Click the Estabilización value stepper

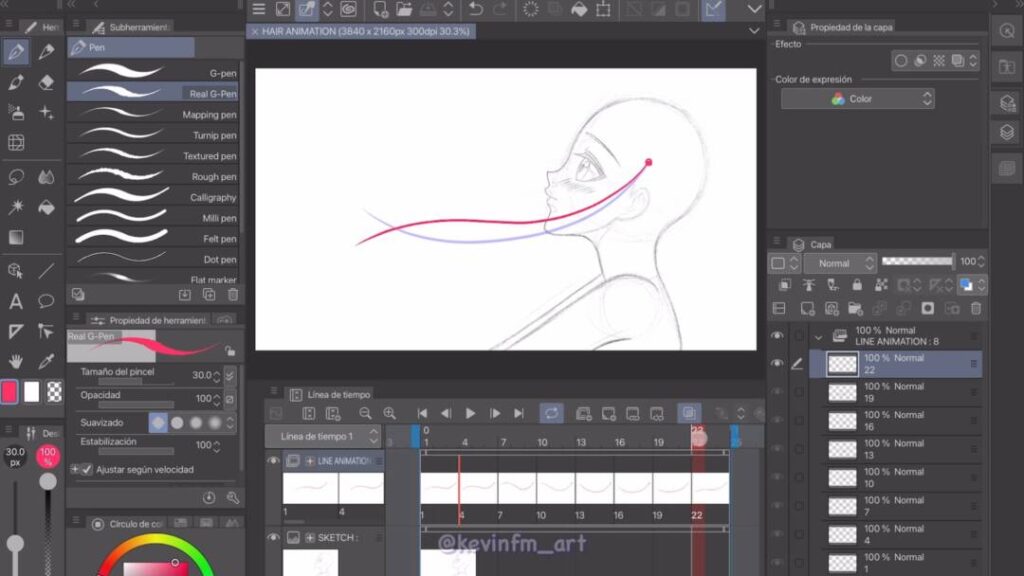216,446
